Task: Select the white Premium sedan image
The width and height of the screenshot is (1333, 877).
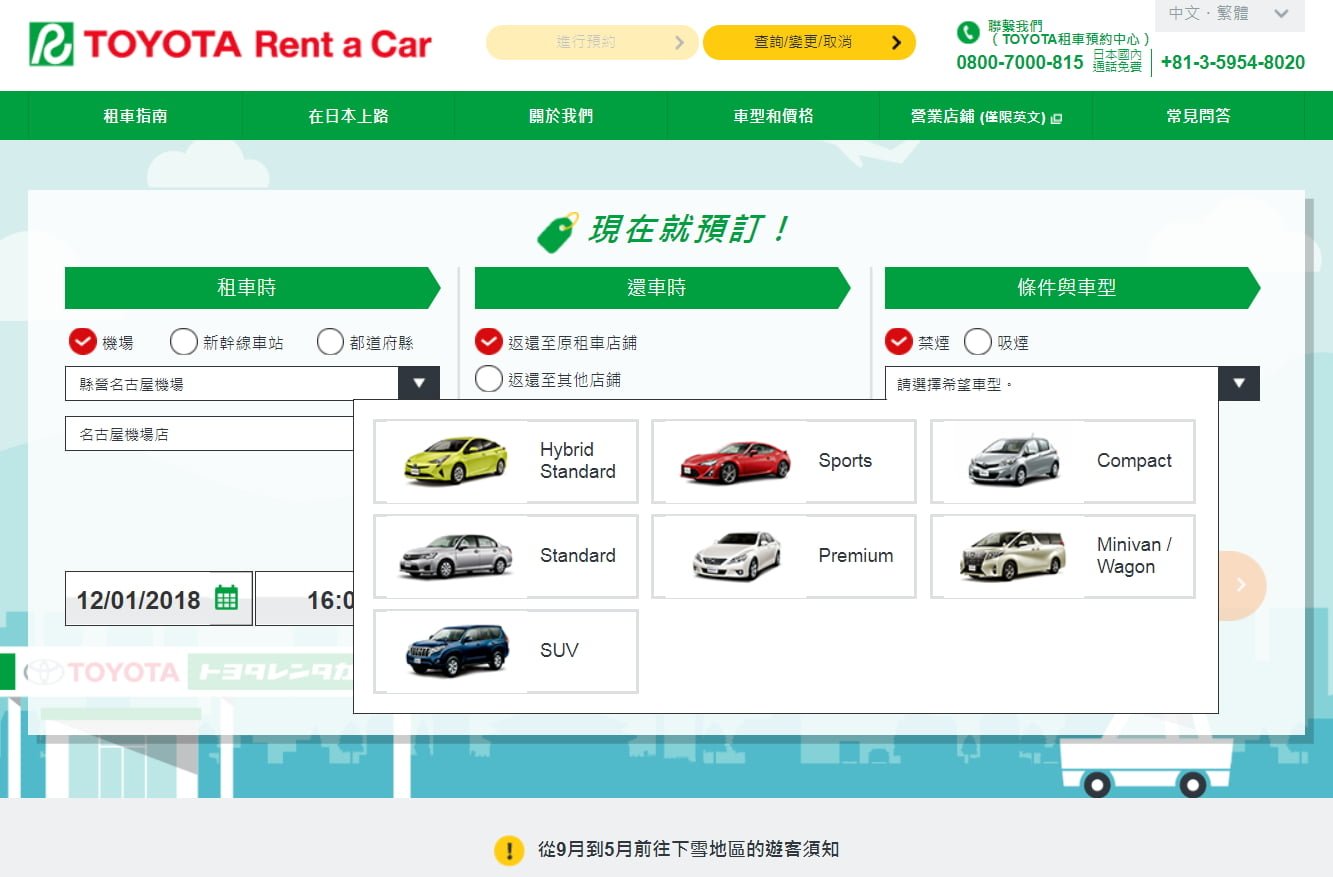Action: [736, 555]
